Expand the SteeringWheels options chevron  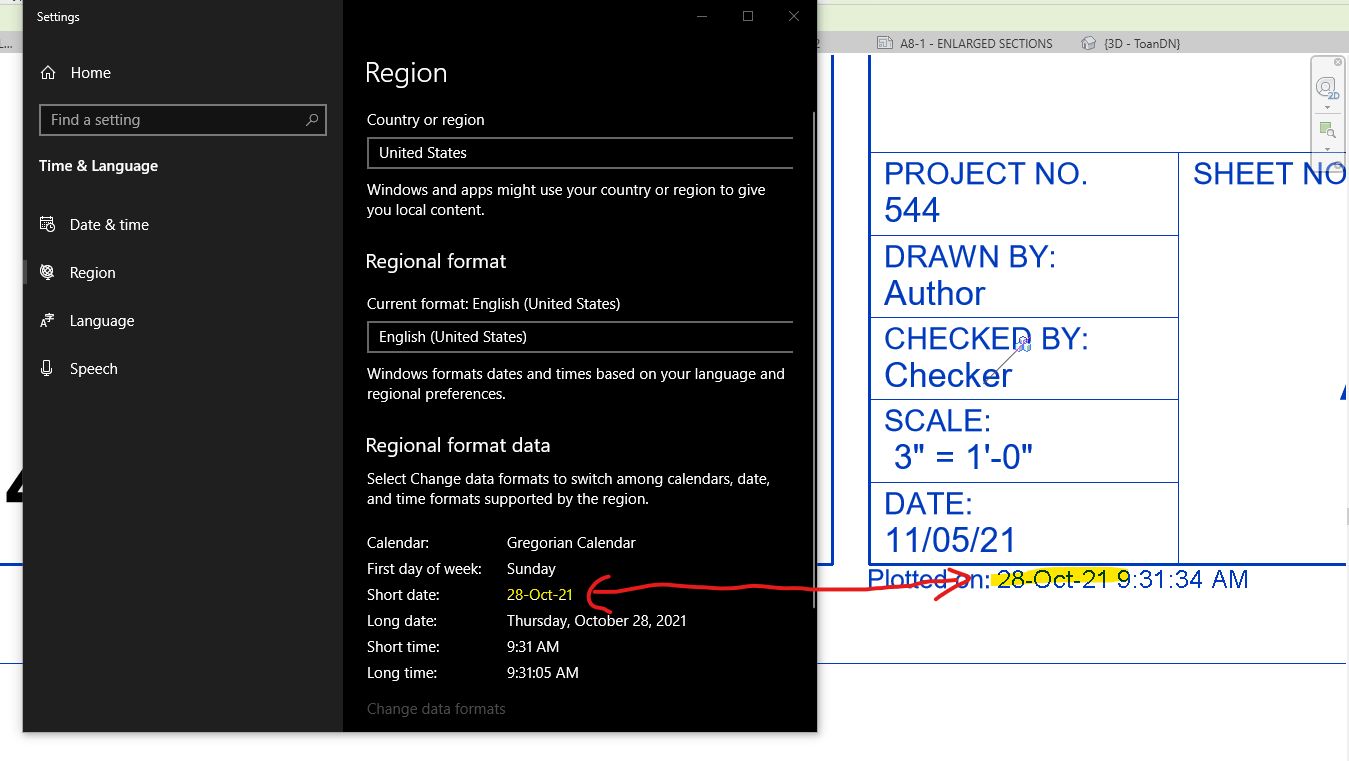coord(1327,107)
